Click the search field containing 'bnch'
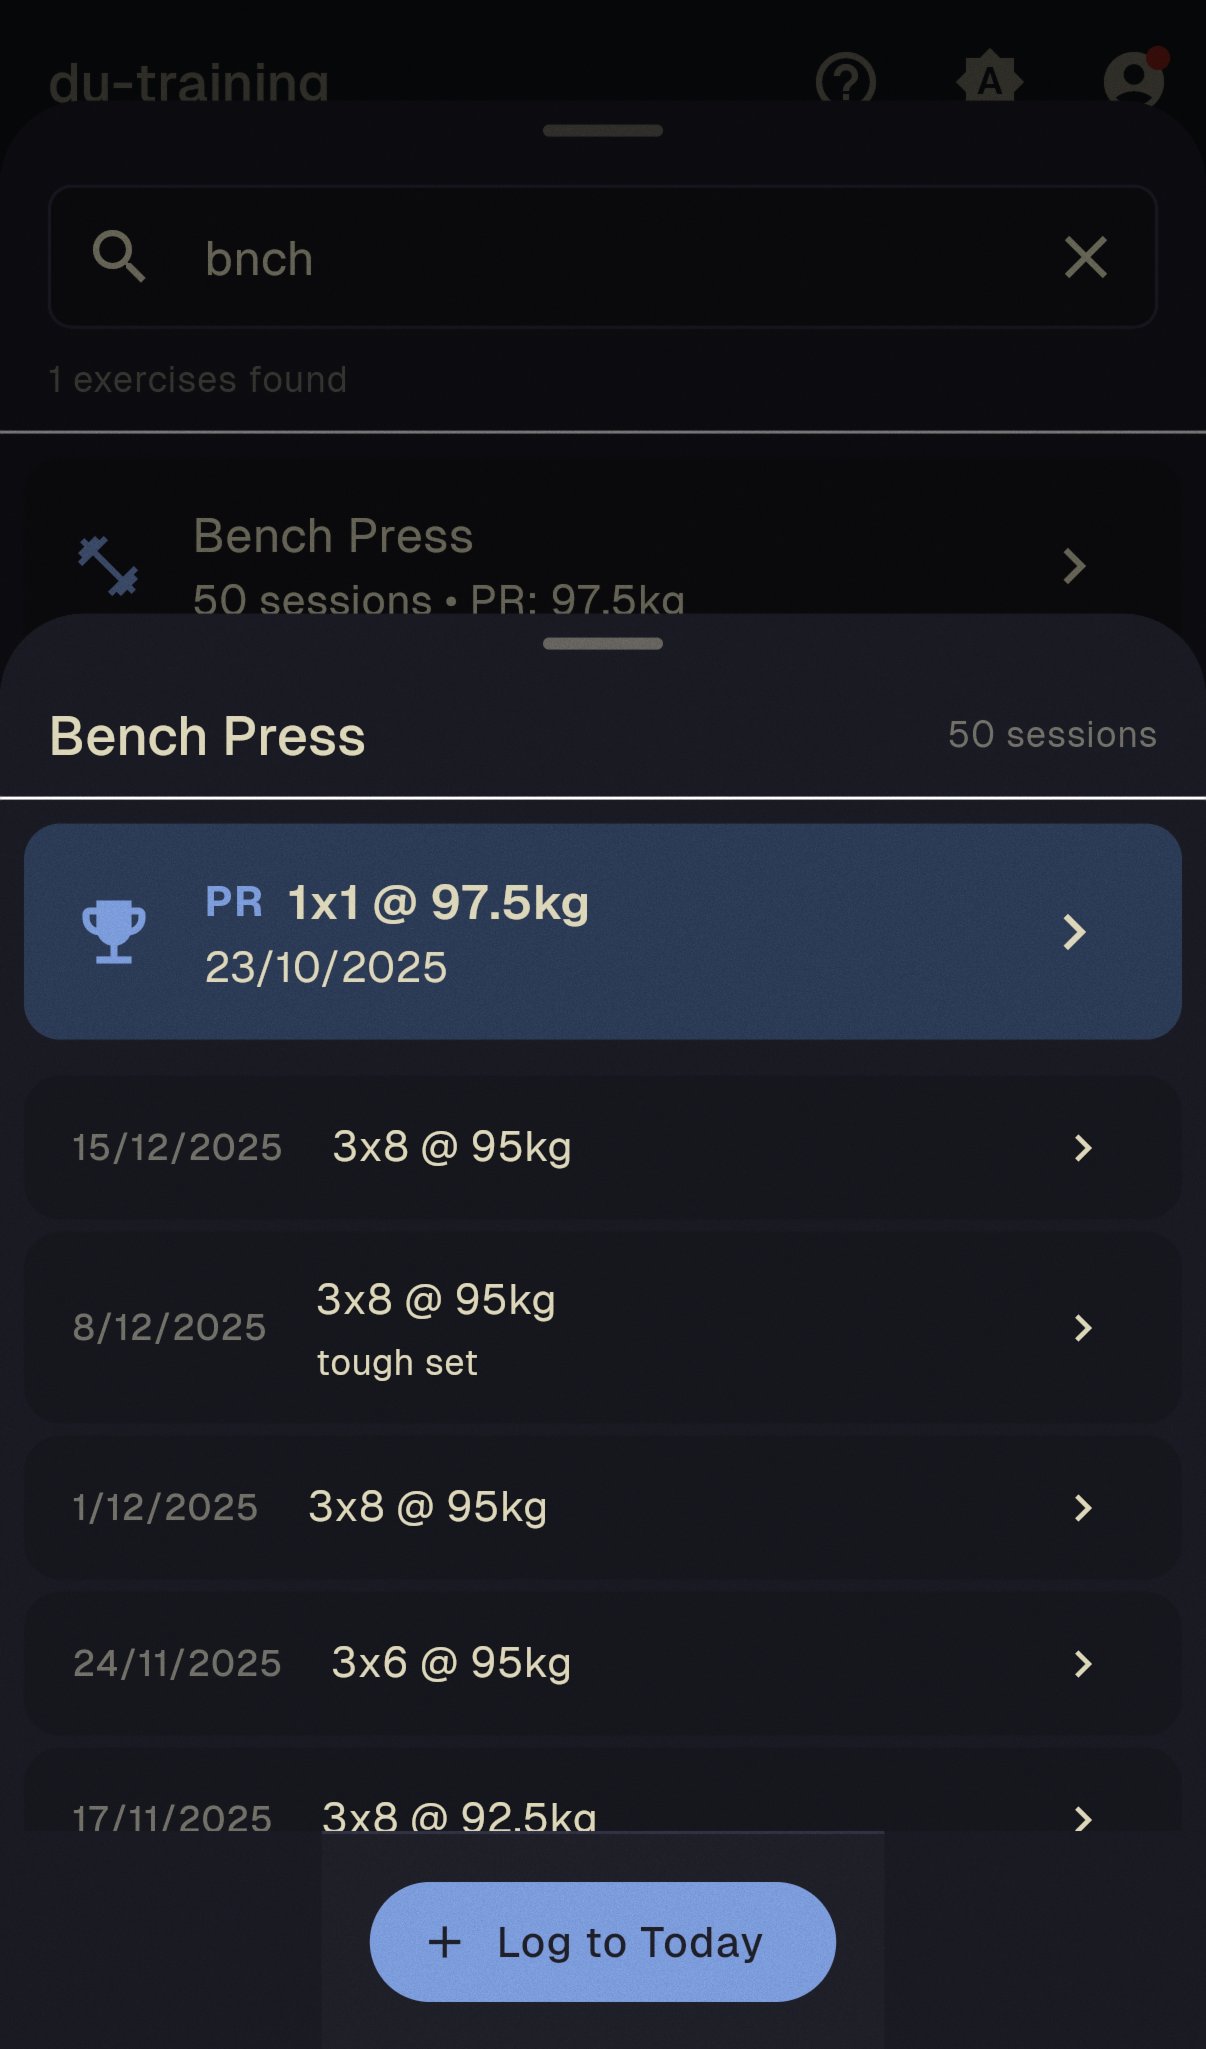 click(600, 257)
